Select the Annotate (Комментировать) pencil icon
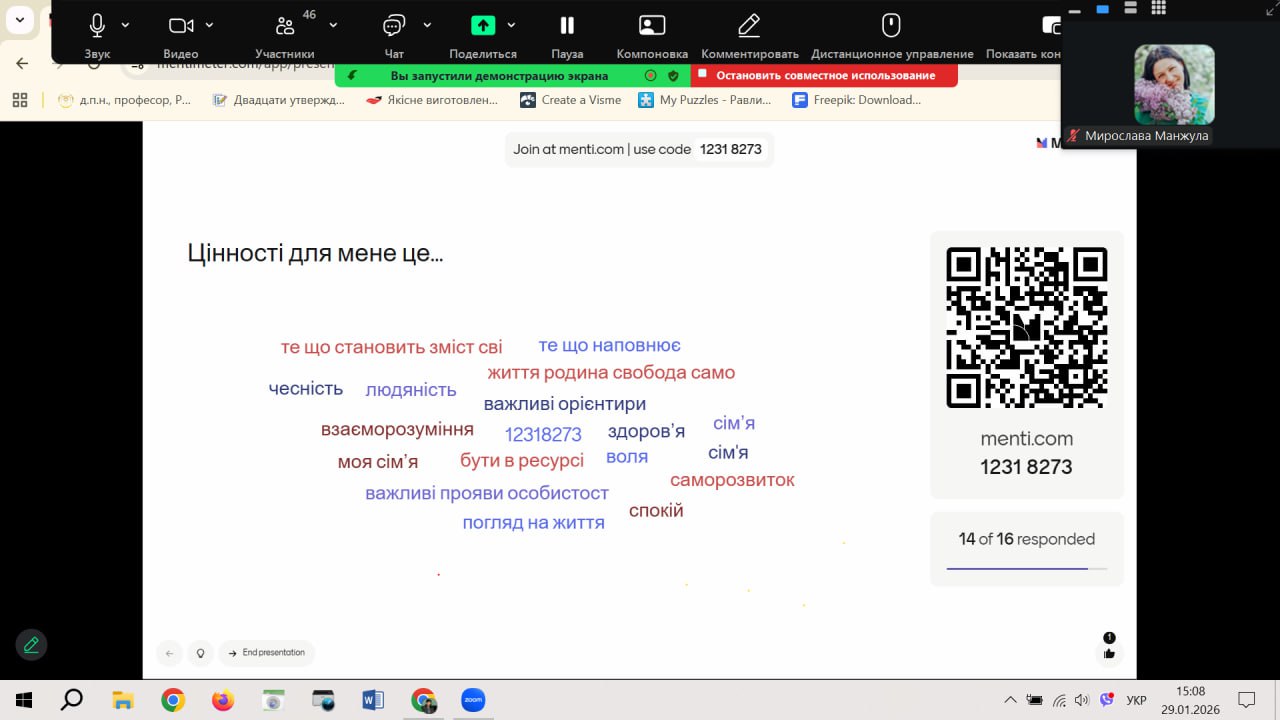1280x720 pixels. (749, 26)
